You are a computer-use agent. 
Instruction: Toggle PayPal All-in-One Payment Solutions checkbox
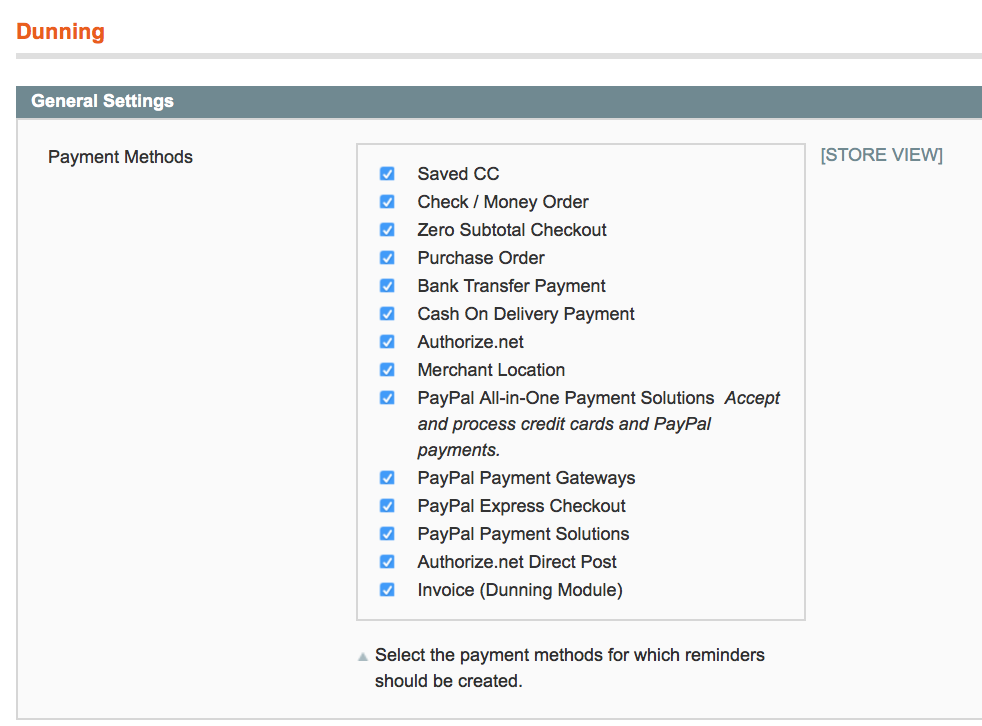tap(387, 398)
